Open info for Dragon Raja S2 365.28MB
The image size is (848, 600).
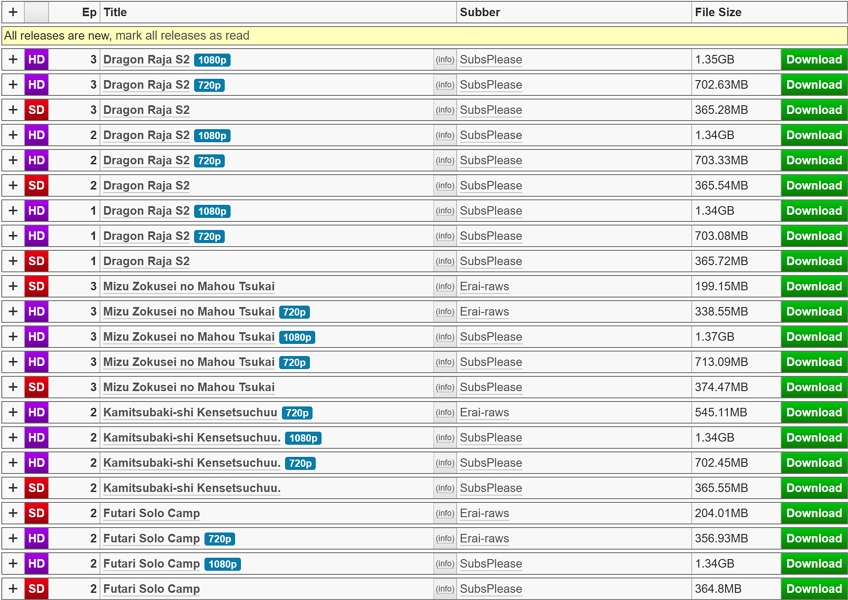445,110
